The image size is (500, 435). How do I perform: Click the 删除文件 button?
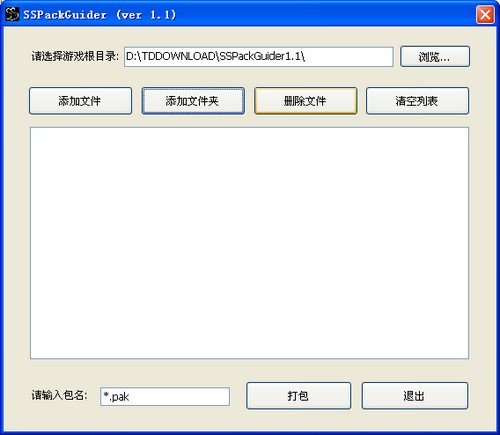coord(305,101)
